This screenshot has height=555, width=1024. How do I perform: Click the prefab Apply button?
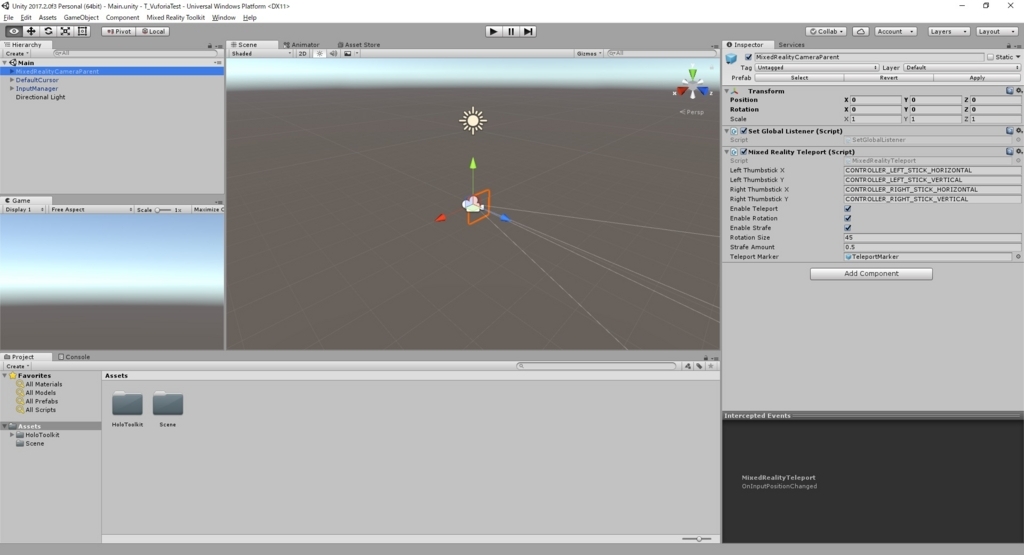point(977,78)
